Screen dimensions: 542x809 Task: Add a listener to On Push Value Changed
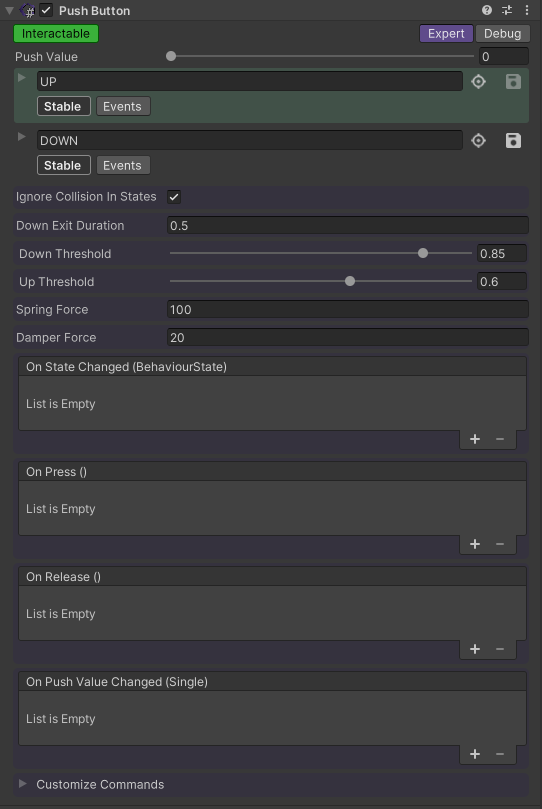[475, 754]
